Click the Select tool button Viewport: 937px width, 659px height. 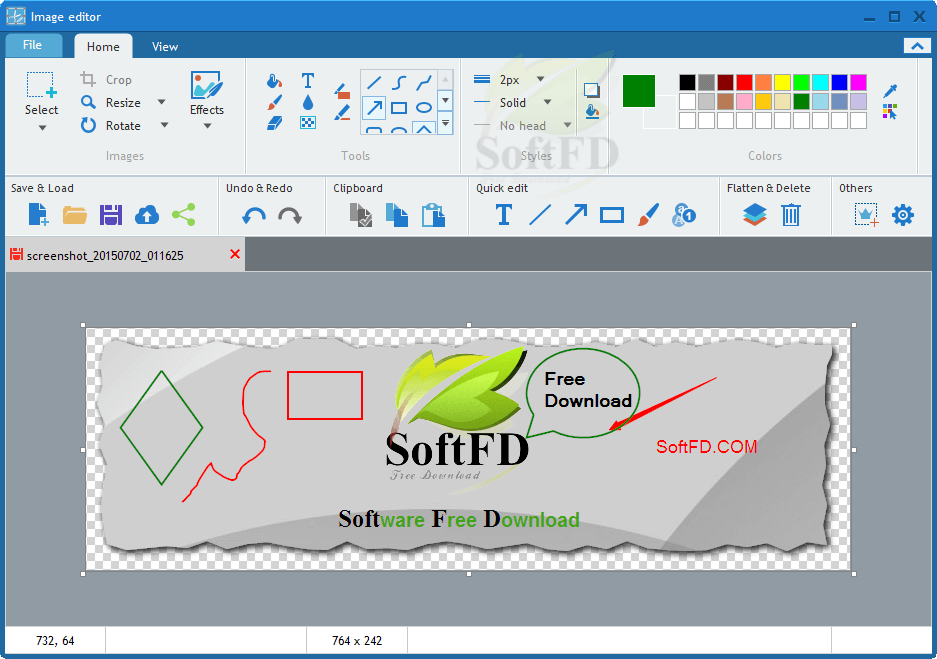tap(41, 94)
